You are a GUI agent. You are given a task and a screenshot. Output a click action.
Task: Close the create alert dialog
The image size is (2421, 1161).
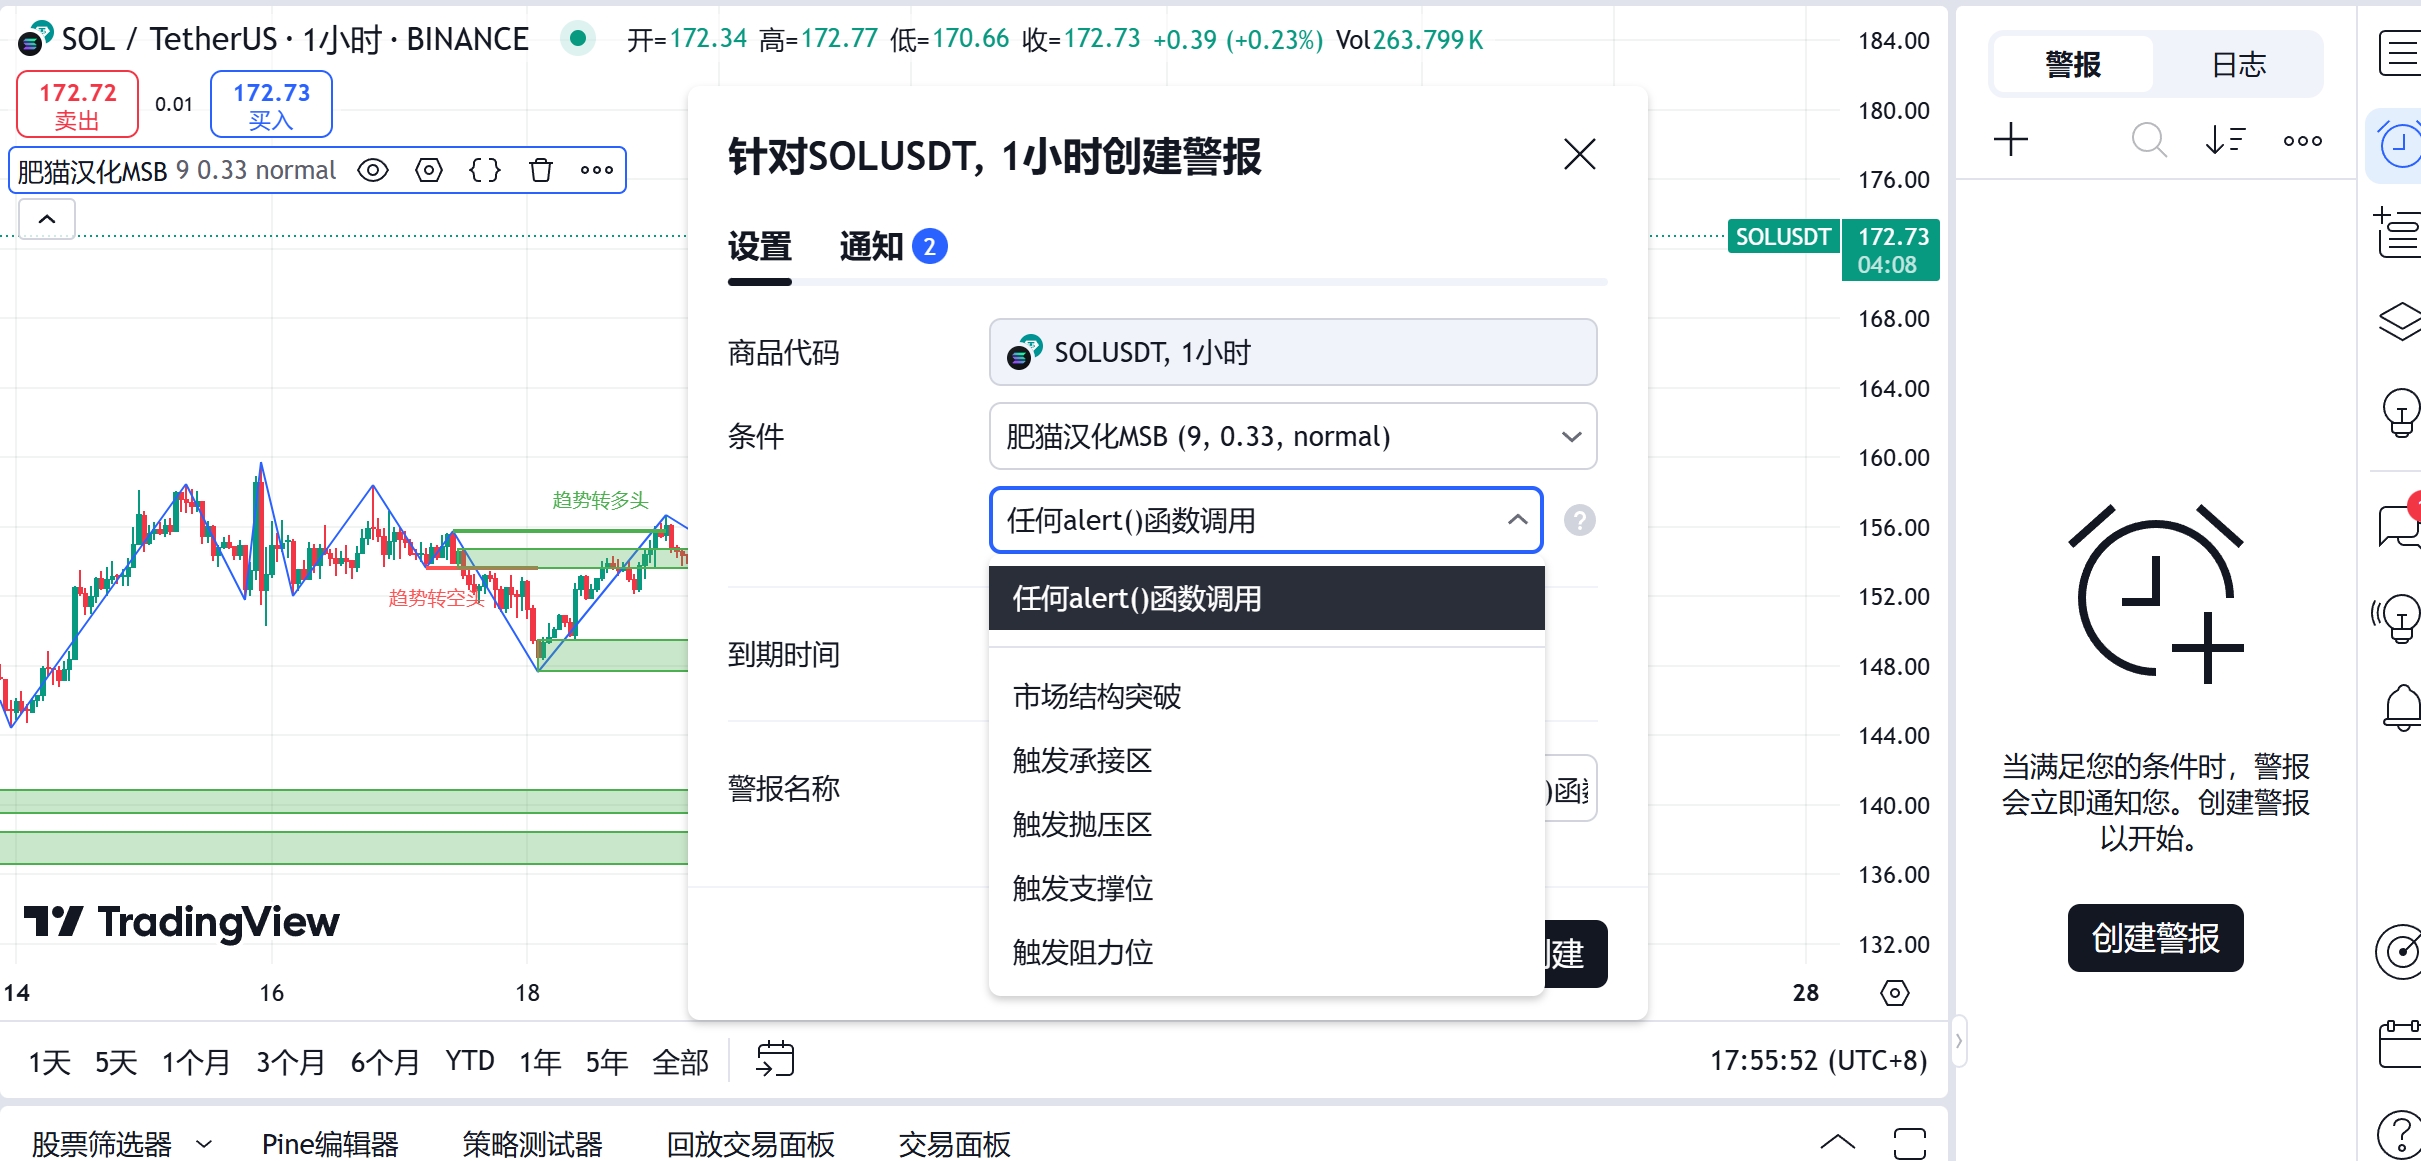pyautogui.click(x=1580, y=154)
